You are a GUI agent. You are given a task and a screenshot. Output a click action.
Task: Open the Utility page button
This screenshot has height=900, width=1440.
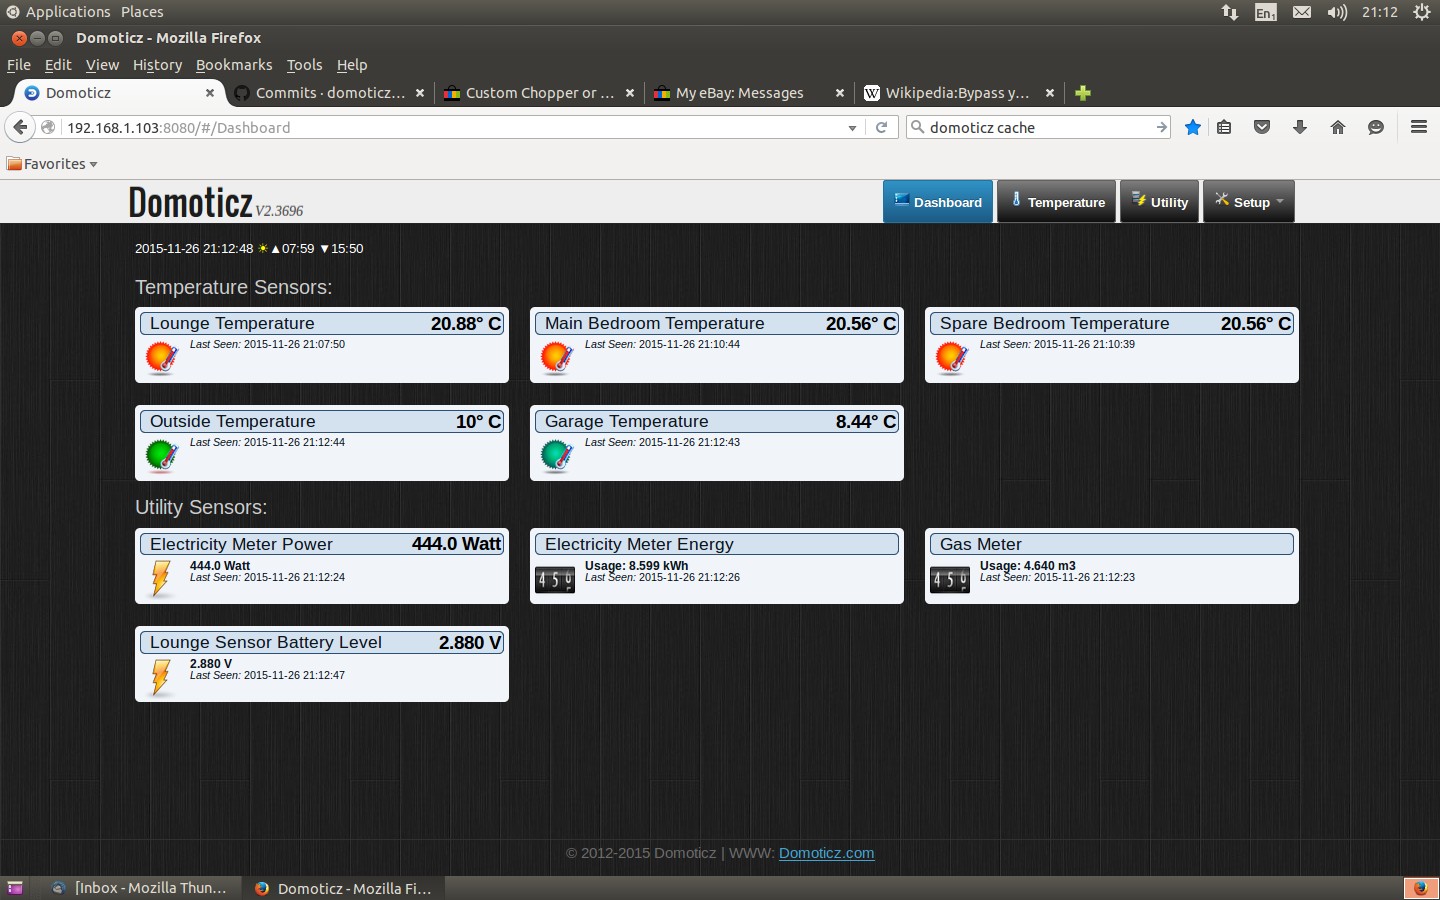(x=1159, y=202)
